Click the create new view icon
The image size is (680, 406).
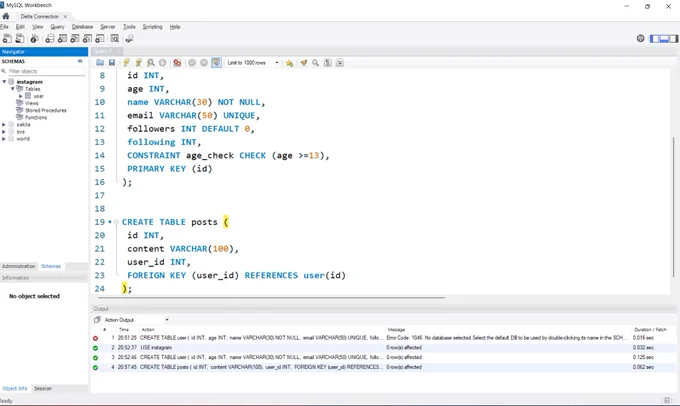[75, 39]
